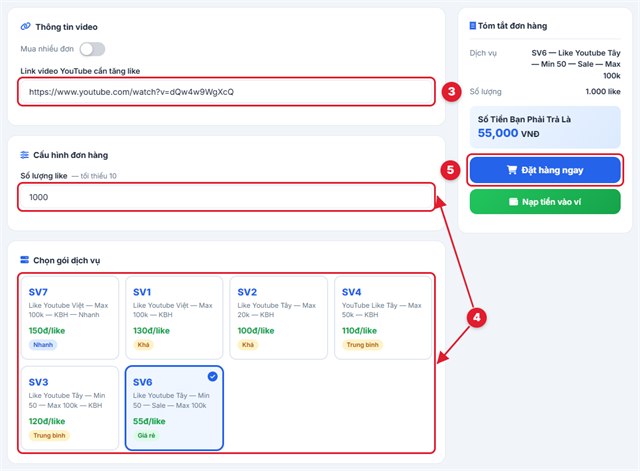Click the "Nạp tiền vào ví" button
Viewport: 640px width, 471px height.
pos(545,202)
